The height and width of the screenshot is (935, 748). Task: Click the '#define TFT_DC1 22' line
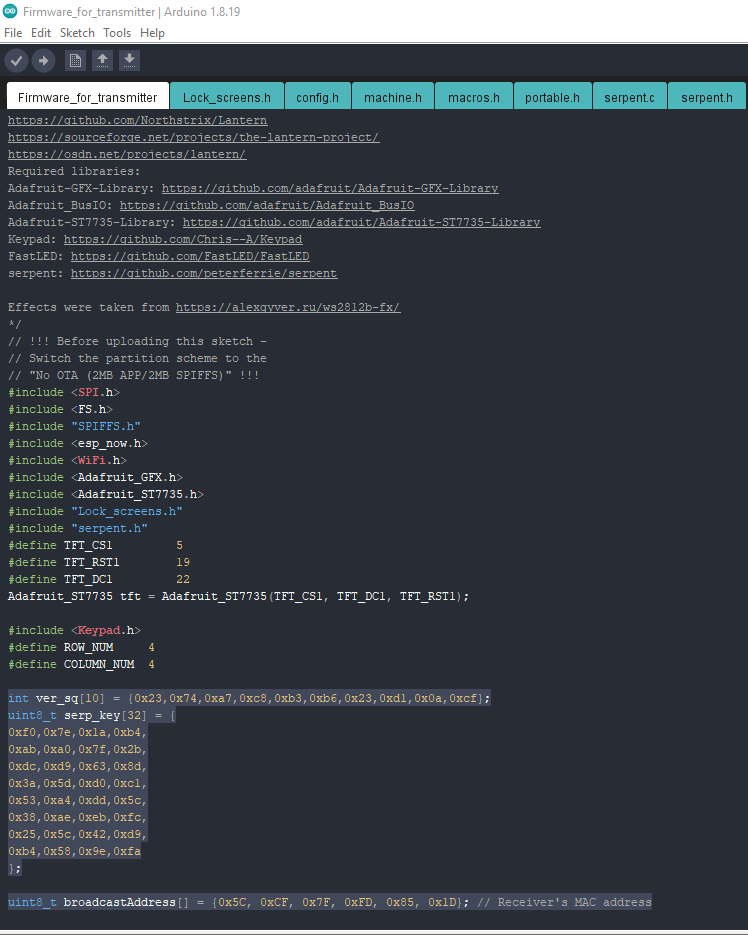click(99, 579)
